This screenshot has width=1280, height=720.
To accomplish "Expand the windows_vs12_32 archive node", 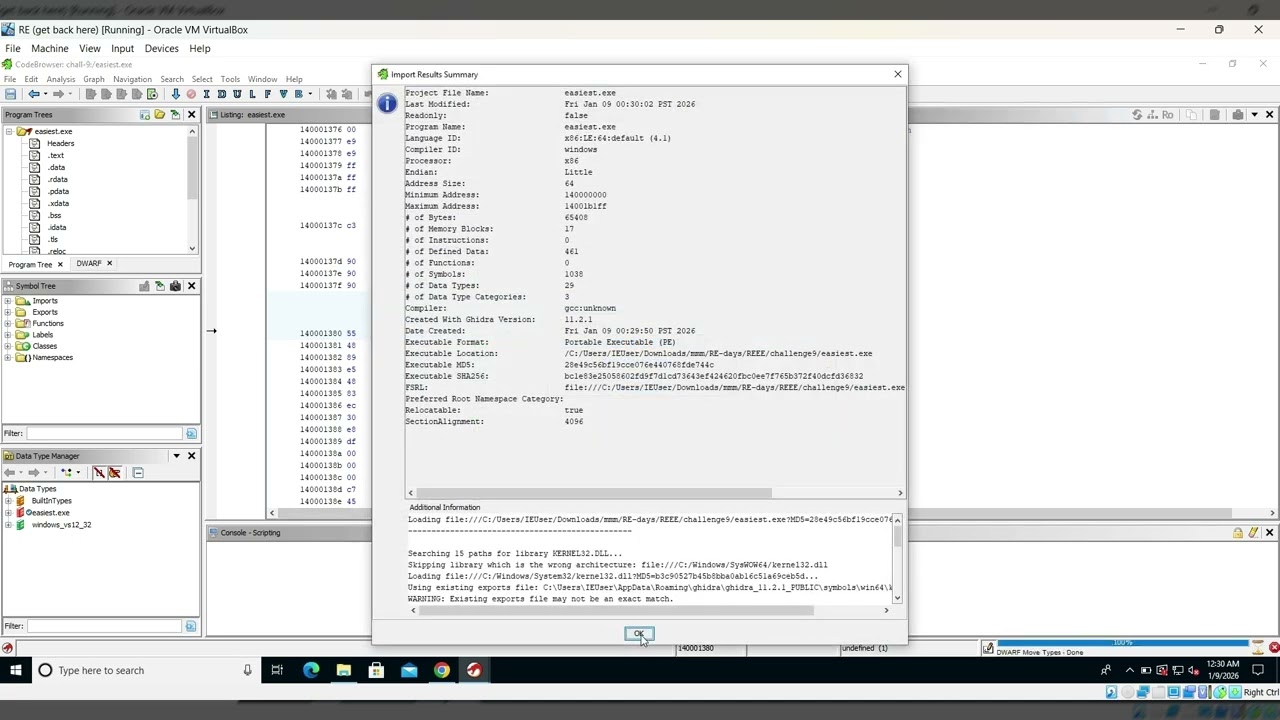I will 8,525.
